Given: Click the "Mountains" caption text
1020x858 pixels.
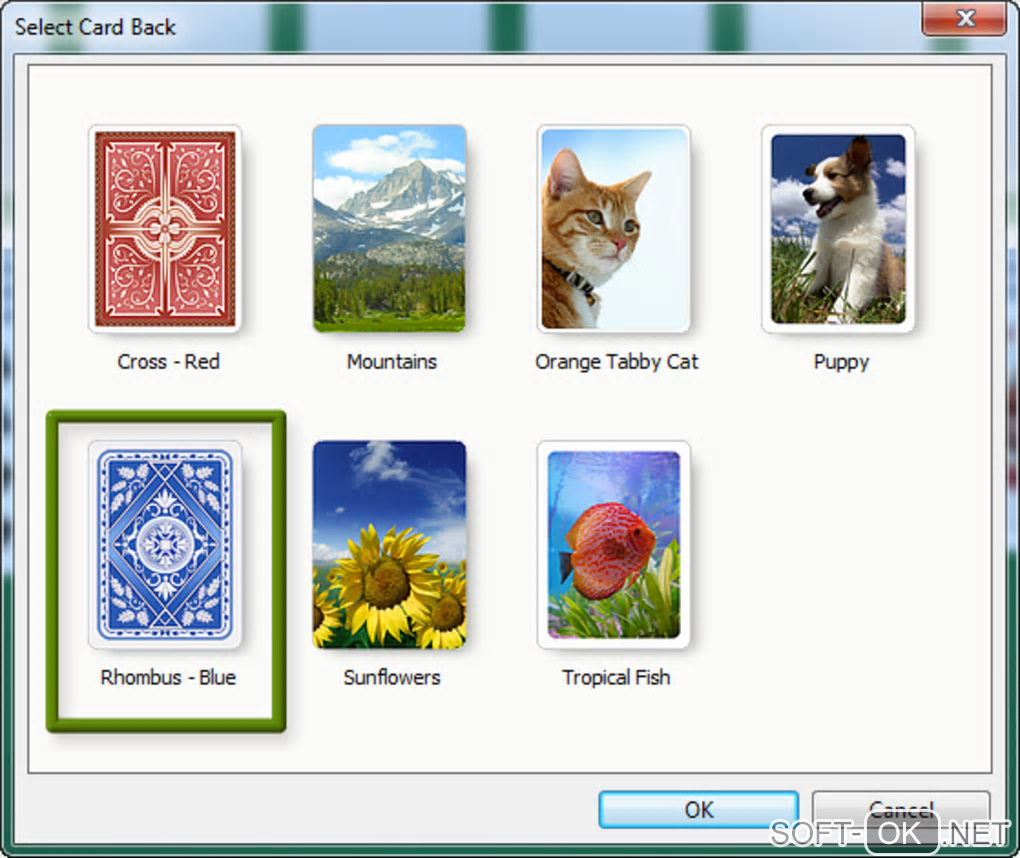Looking at the screenshot, I should click(x=392, y=362).
